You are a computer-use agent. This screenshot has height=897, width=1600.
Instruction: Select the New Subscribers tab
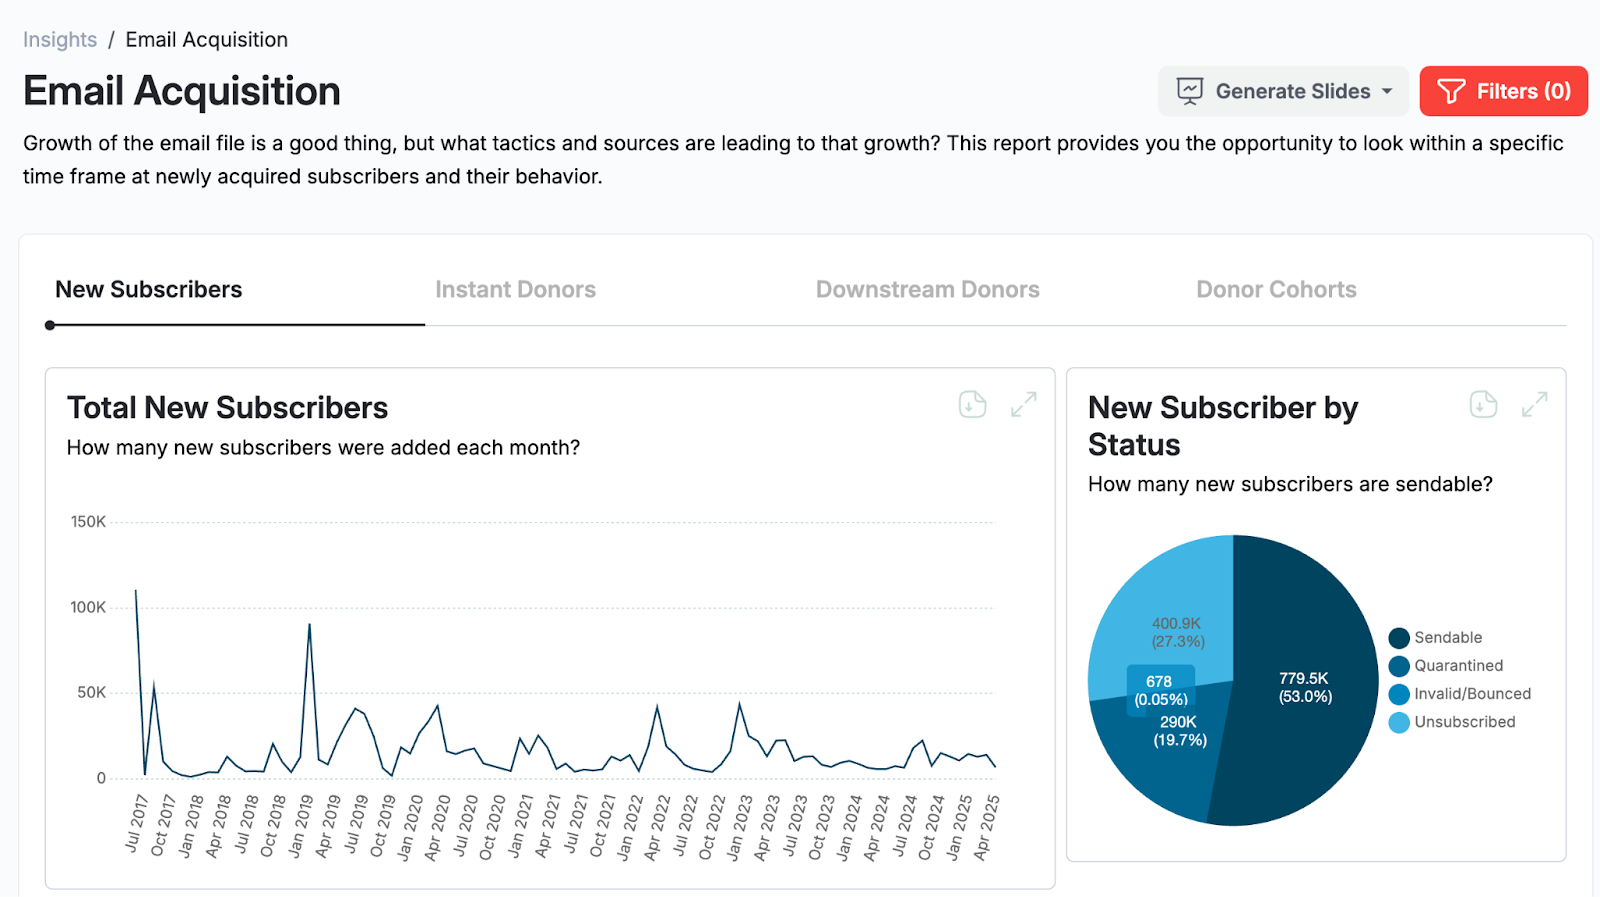(148, 290)
